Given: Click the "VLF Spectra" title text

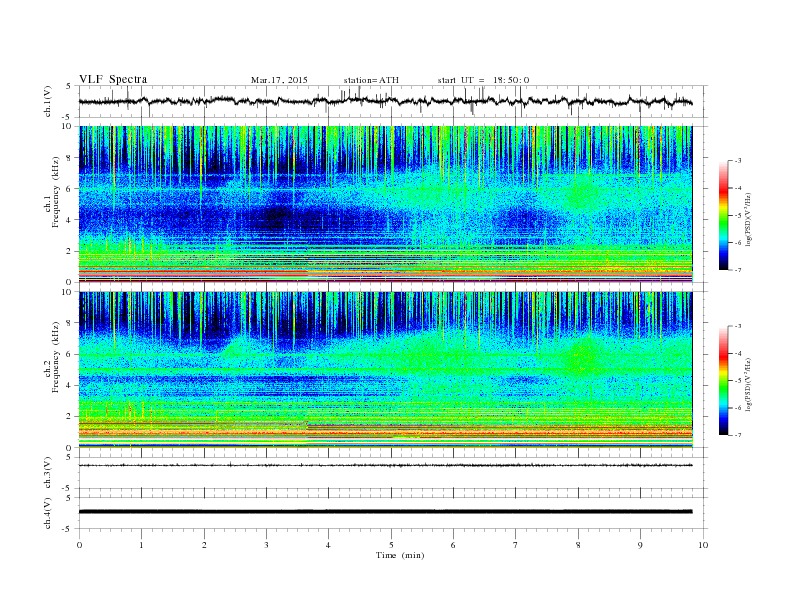Looking at the screenshot, I should 113,79.
